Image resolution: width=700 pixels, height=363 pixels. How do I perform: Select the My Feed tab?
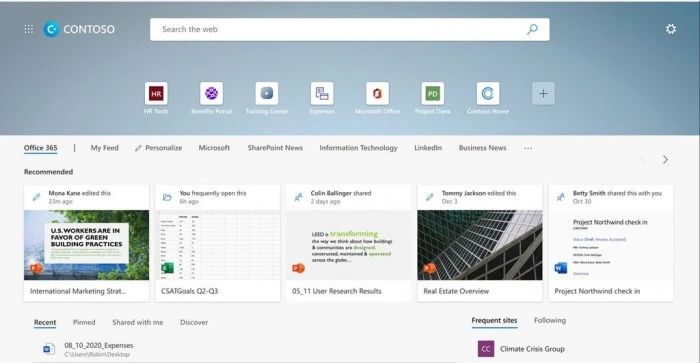[104, 148]
